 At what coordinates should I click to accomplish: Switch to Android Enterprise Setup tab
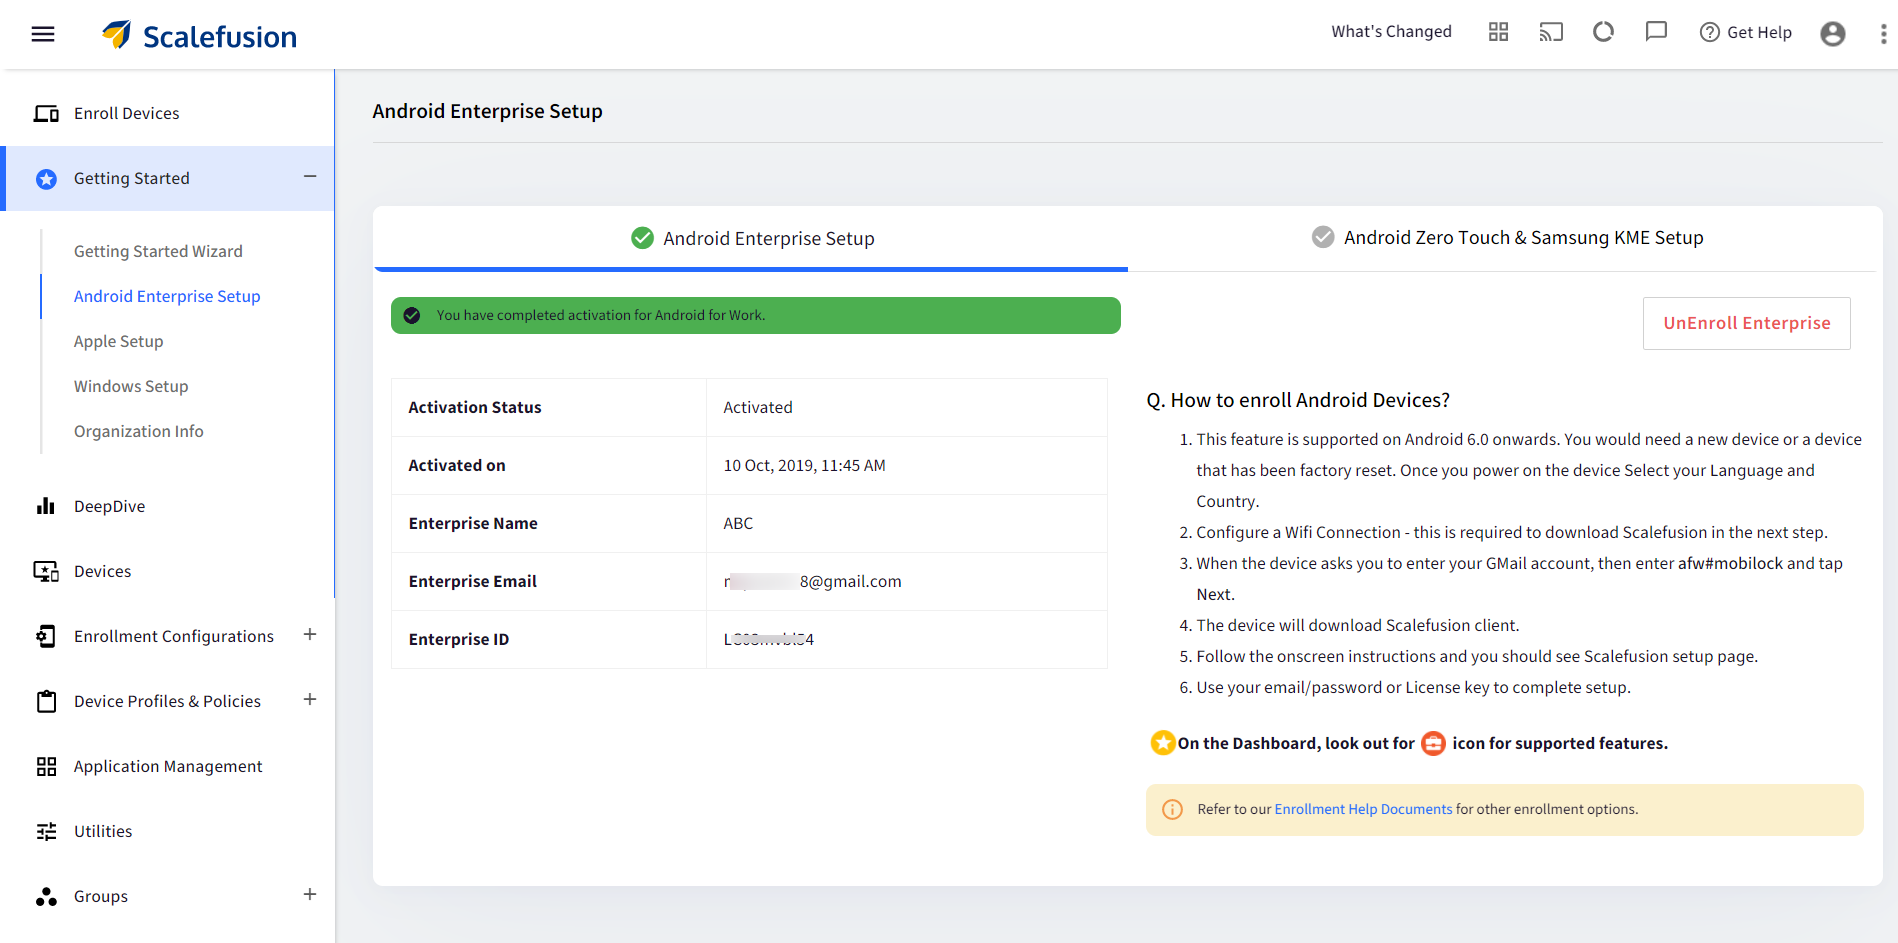point(751,238)
